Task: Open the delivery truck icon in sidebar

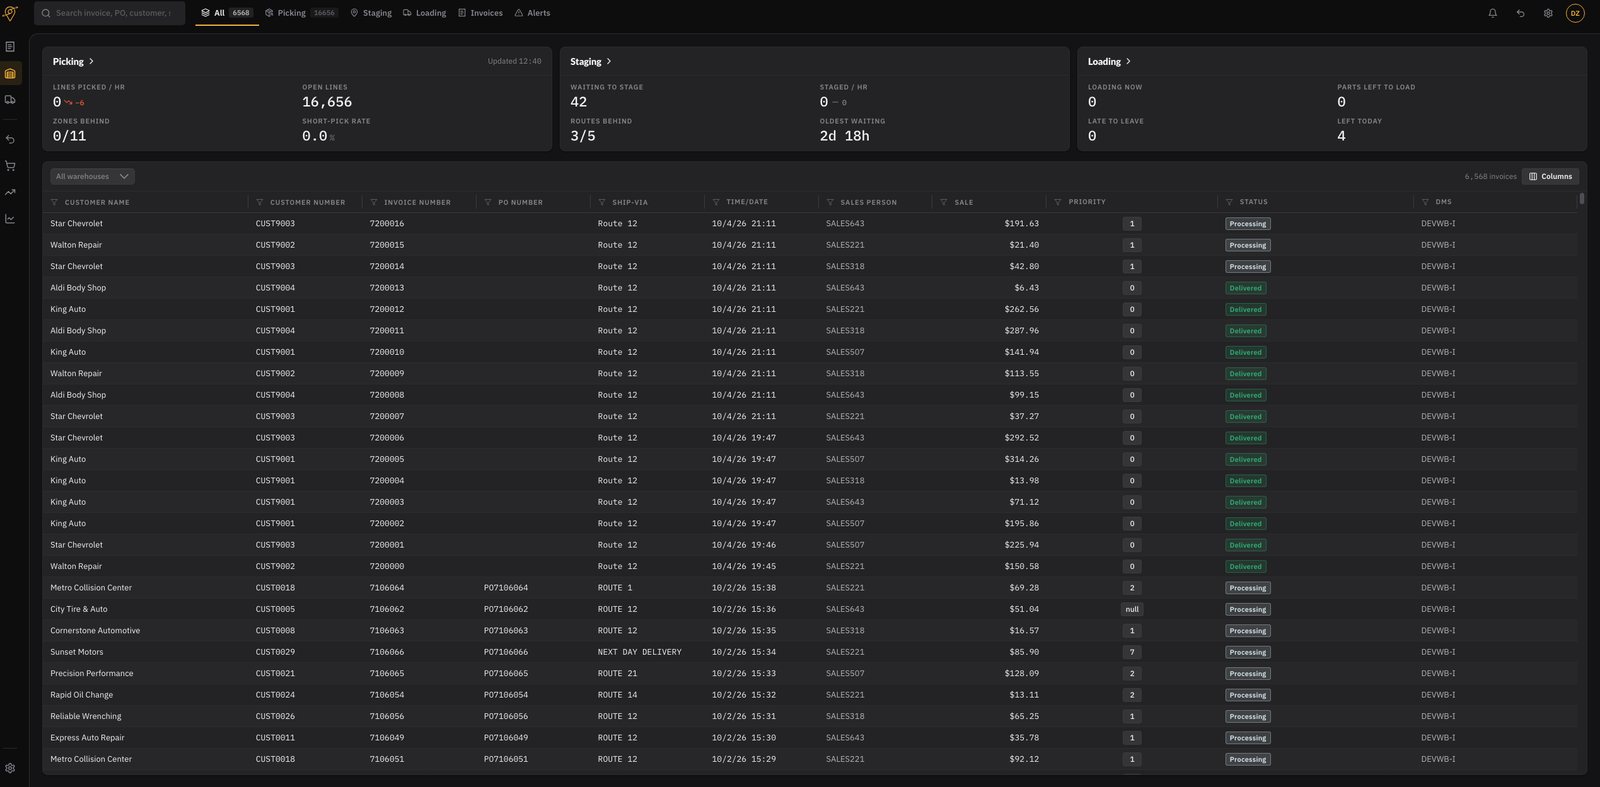Action: (10, 100)
